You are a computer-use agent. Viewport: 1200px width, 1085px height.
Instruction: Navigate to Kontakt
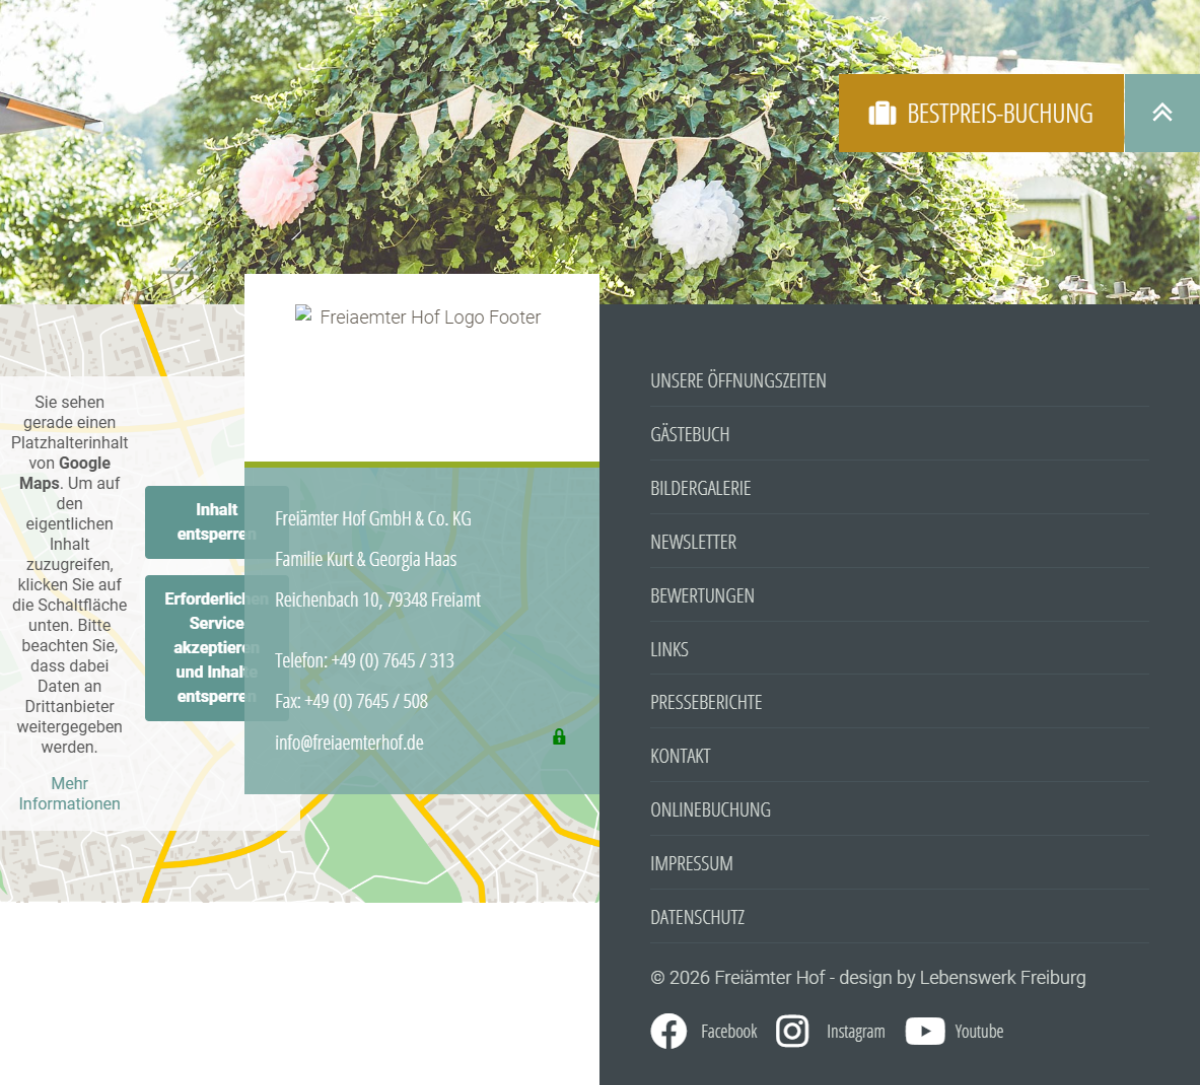(680, 757)
